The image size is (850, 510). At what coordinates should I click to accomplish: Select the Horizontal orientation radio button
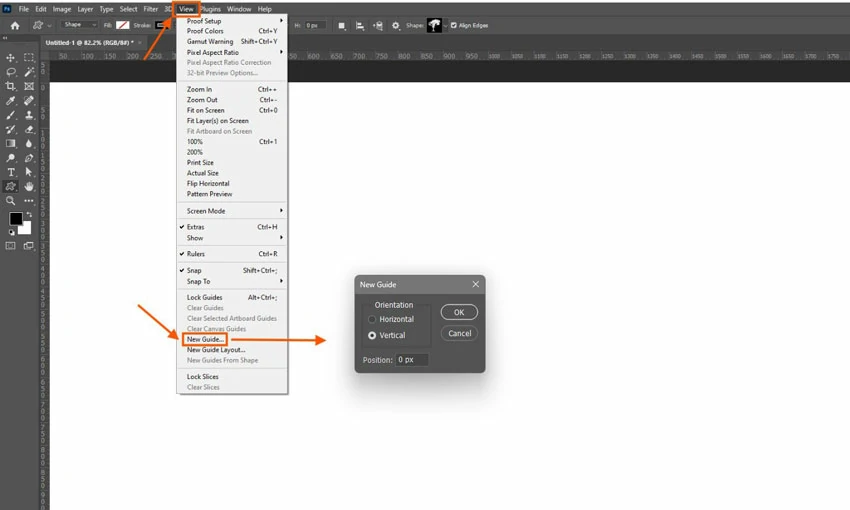point(373,319)
